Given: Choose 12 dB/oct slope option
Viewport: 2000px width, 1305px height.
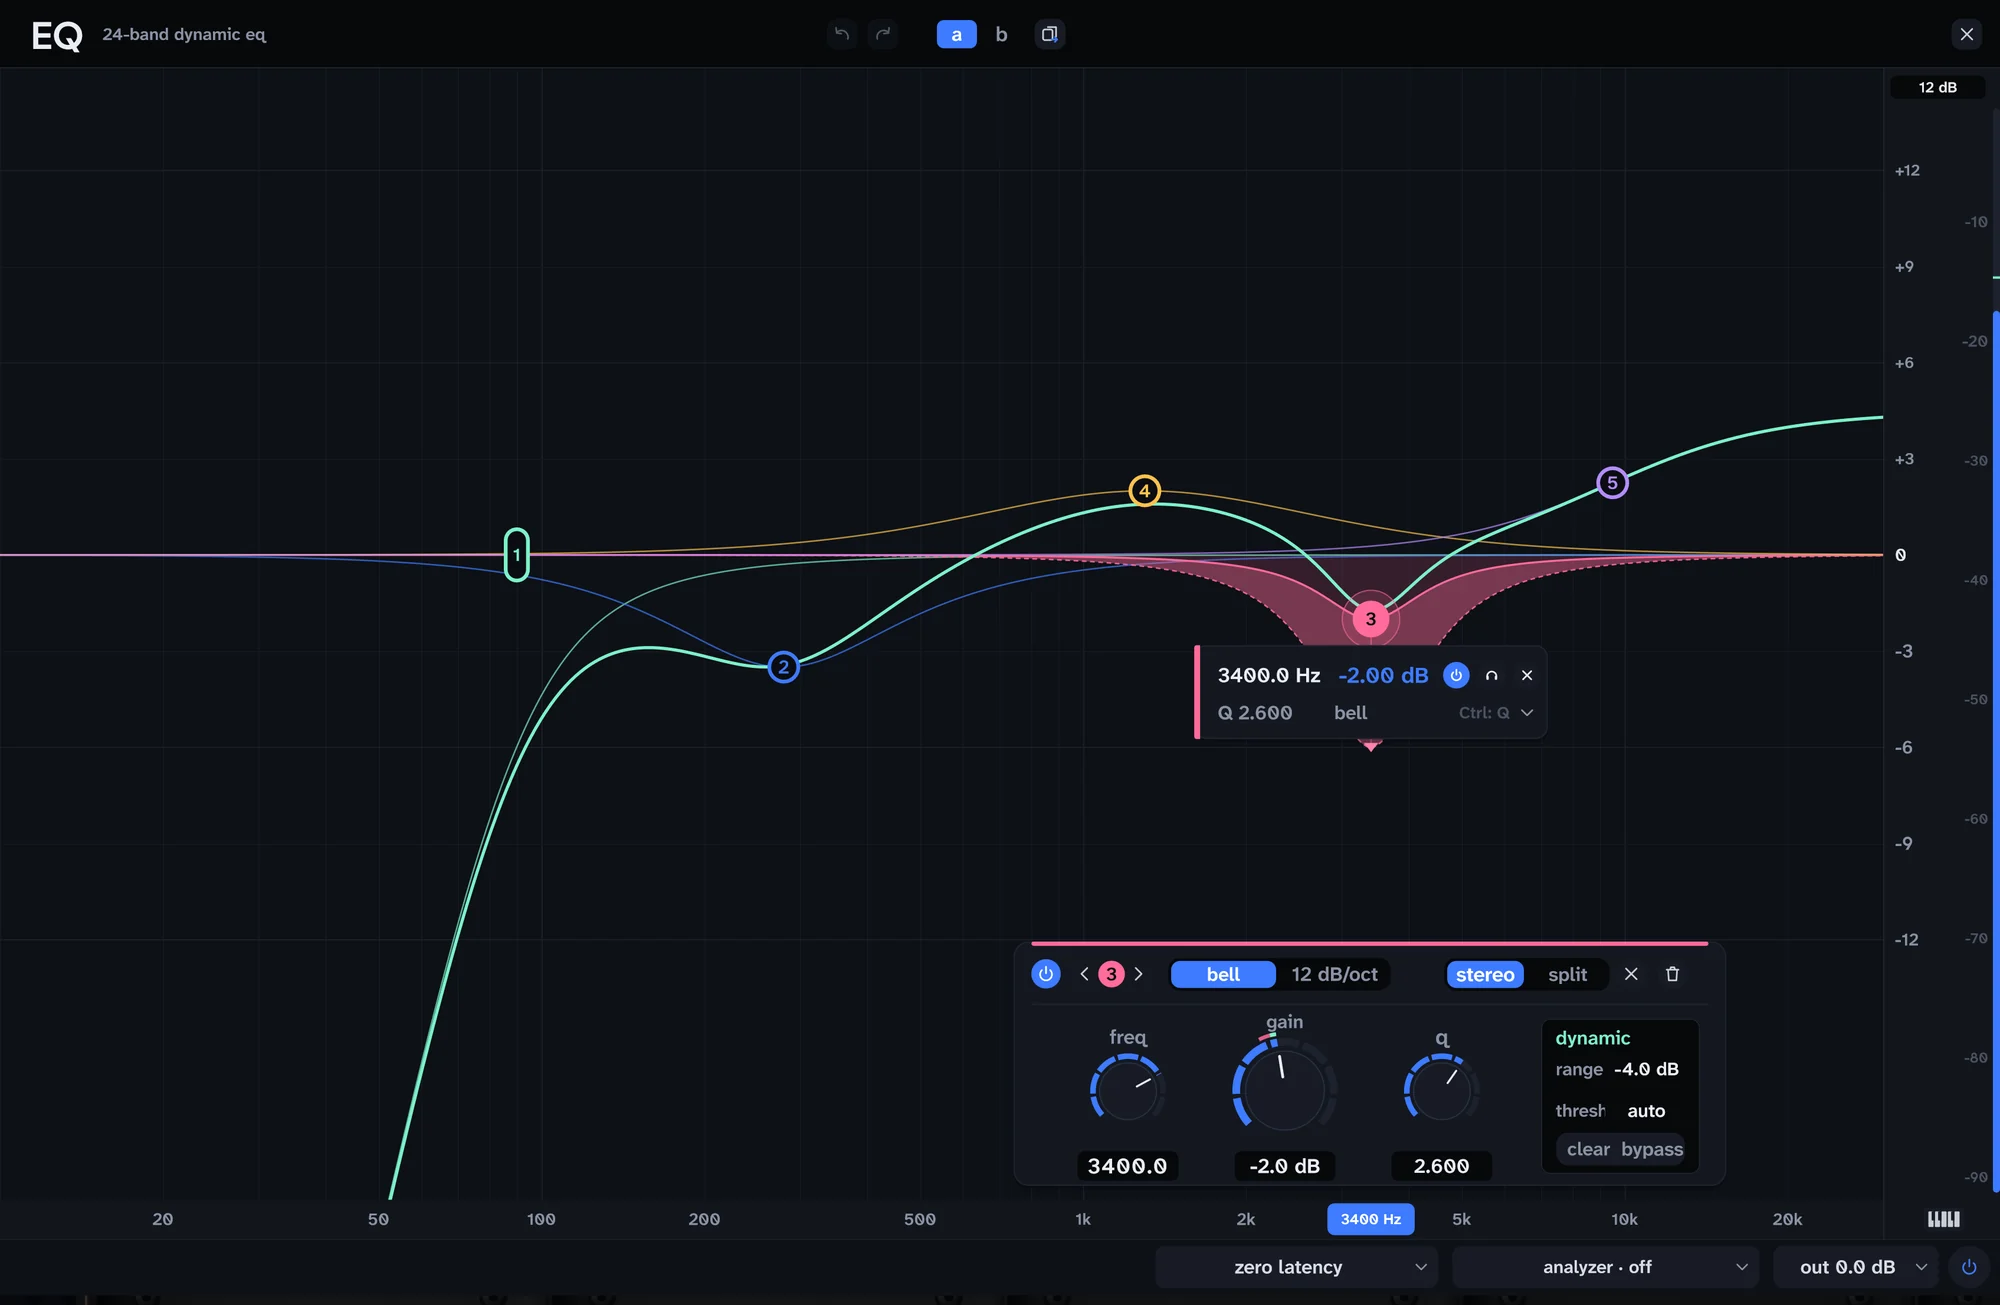Looking at the screenshot, I should 1334,974.
